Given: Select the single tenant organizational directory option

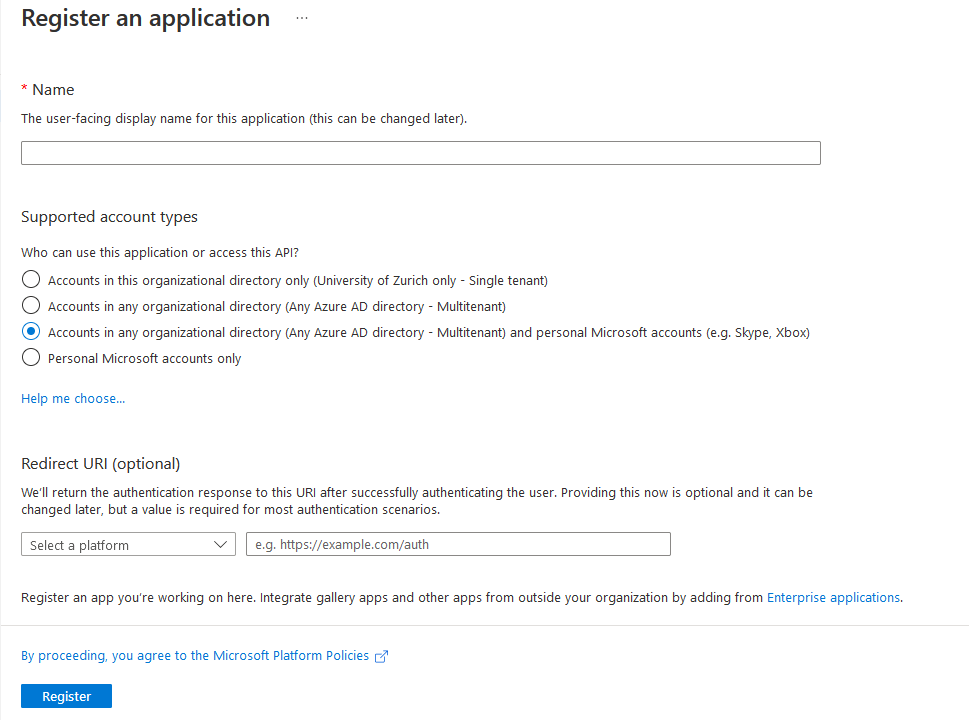Looking at the screenshot, I should pos(31,280).
